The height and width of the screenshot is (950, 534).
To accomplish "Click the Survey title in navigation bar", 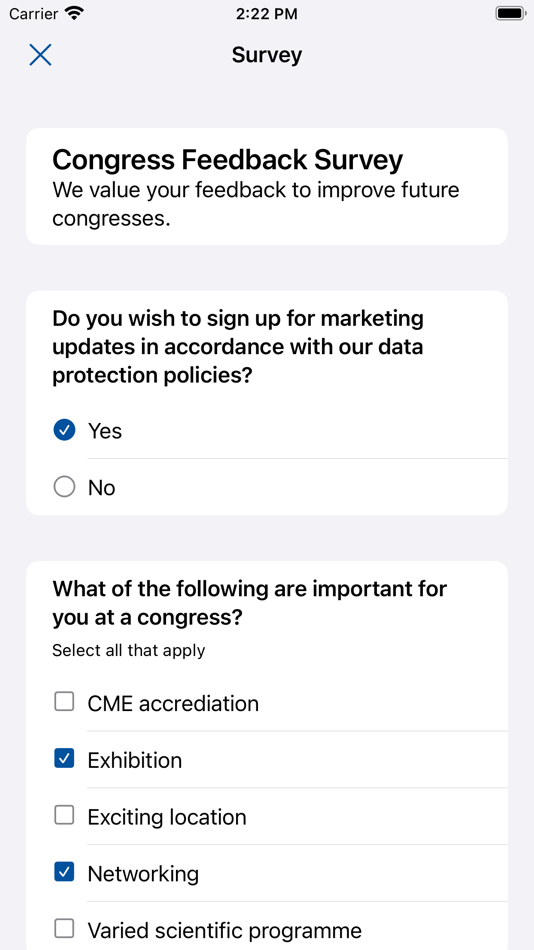I will (x=267, y=55).
